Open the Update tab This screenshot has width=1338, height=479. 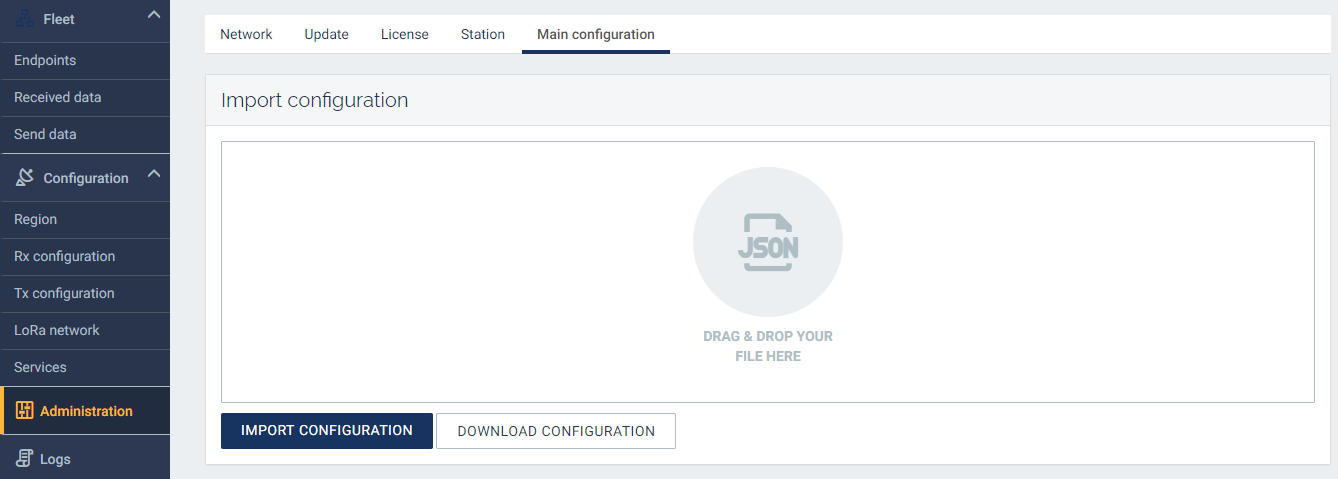326,34
